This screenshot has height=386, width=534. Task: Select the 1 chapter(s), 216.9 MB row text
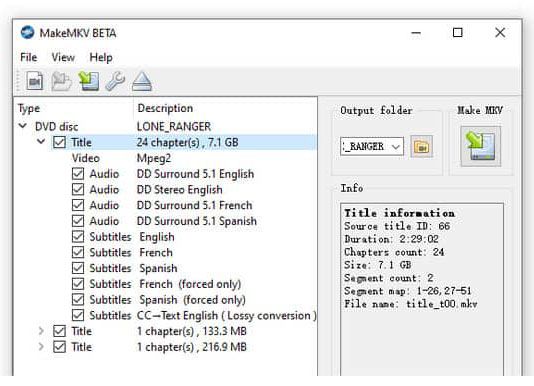tap(191, 347)
